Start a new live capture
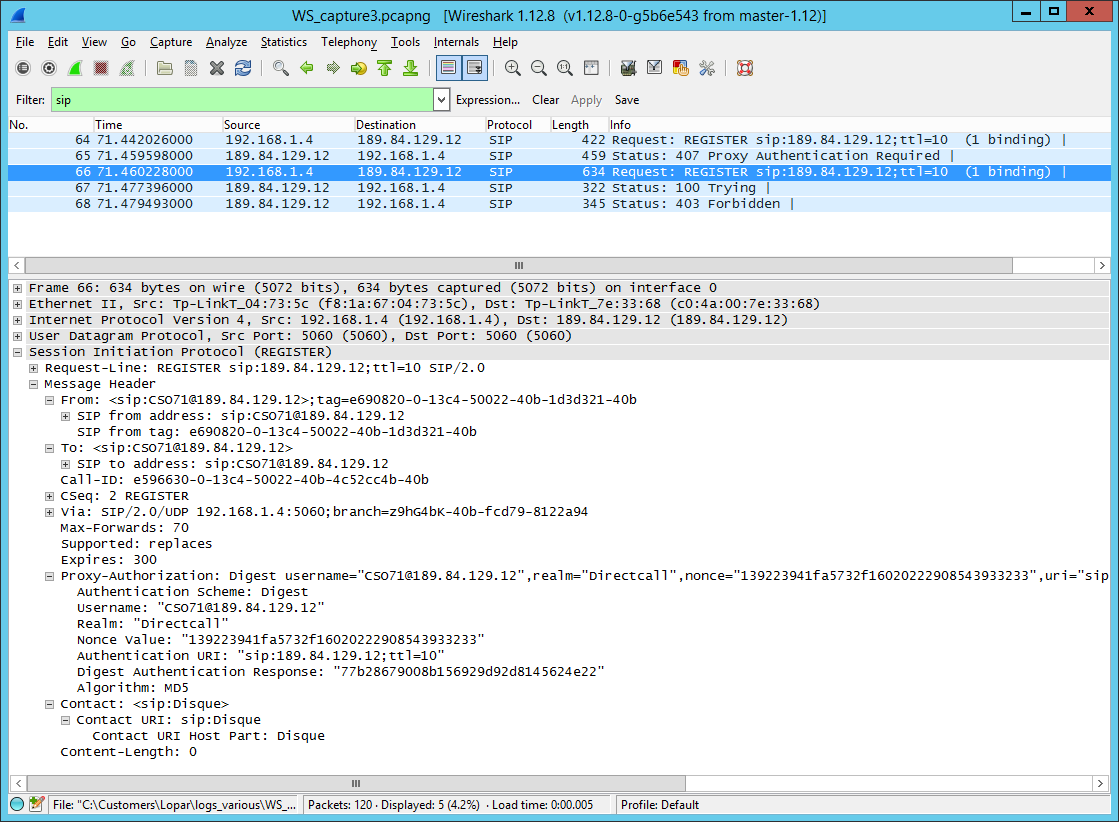 75,68
